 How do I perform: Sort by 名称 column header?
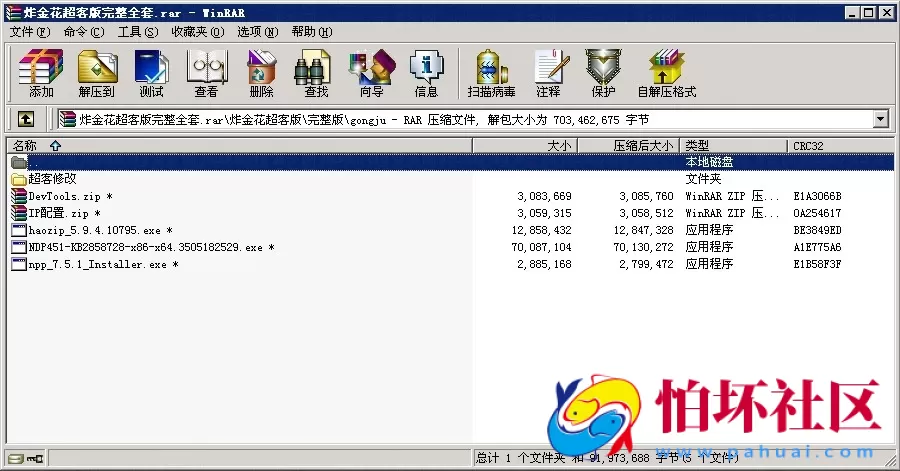pos(239,146)
